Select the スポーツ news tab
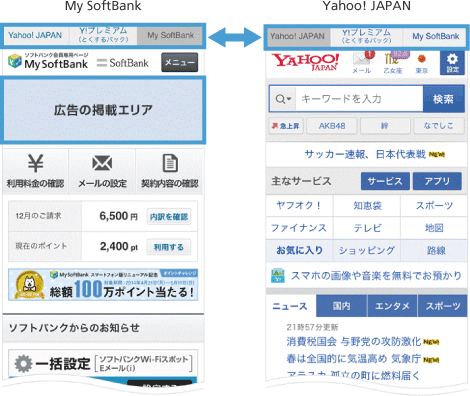 click(442, 306)
